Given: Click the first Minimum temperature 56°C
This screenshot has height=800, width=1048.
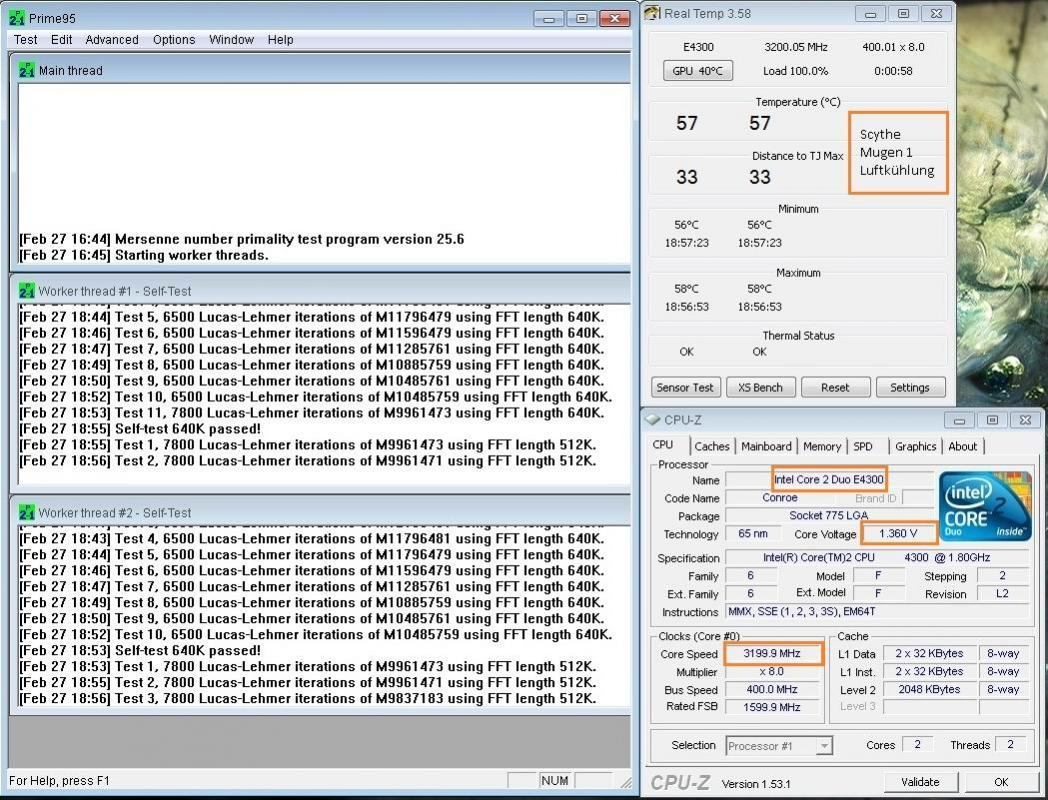Looking at the screenshot, I should (686, 225).
